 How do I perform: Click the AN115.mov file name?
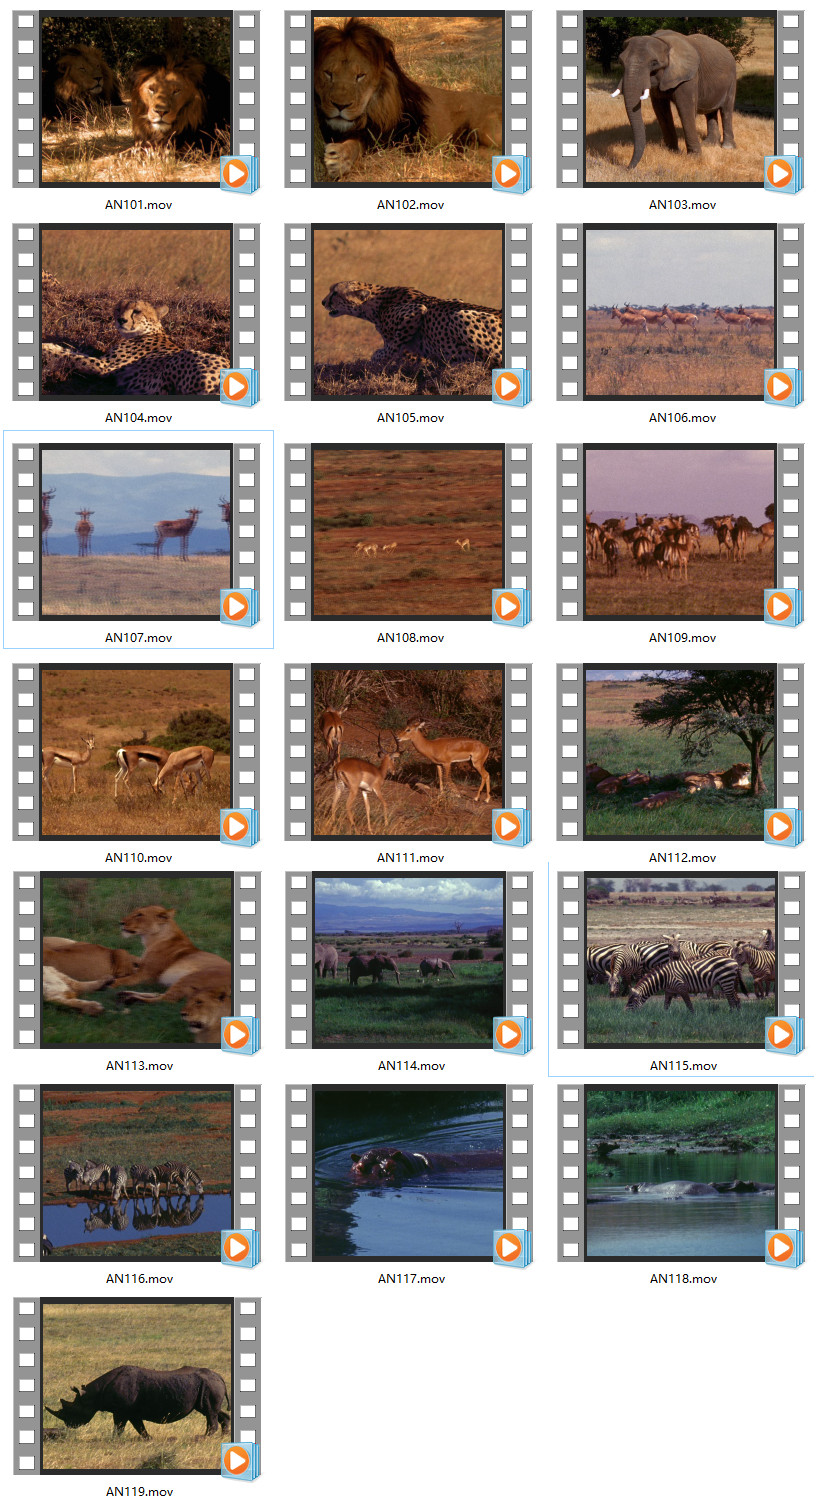pos(684,1066)
